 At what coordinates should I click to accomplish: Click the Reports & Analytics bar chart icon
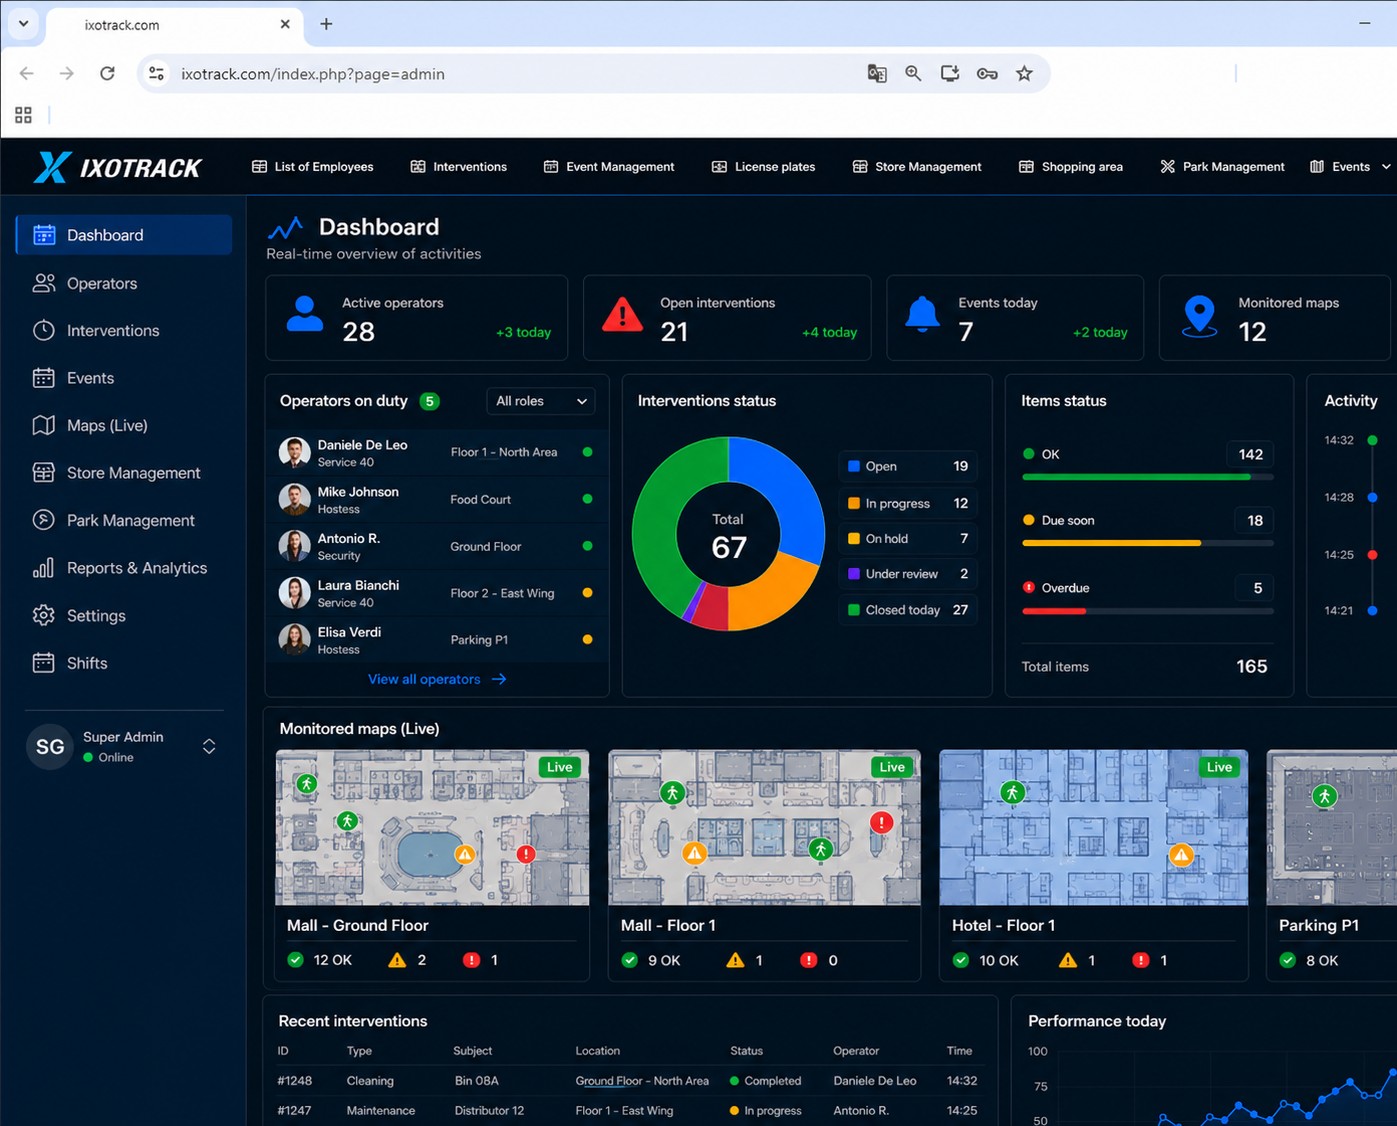[44, 568]
